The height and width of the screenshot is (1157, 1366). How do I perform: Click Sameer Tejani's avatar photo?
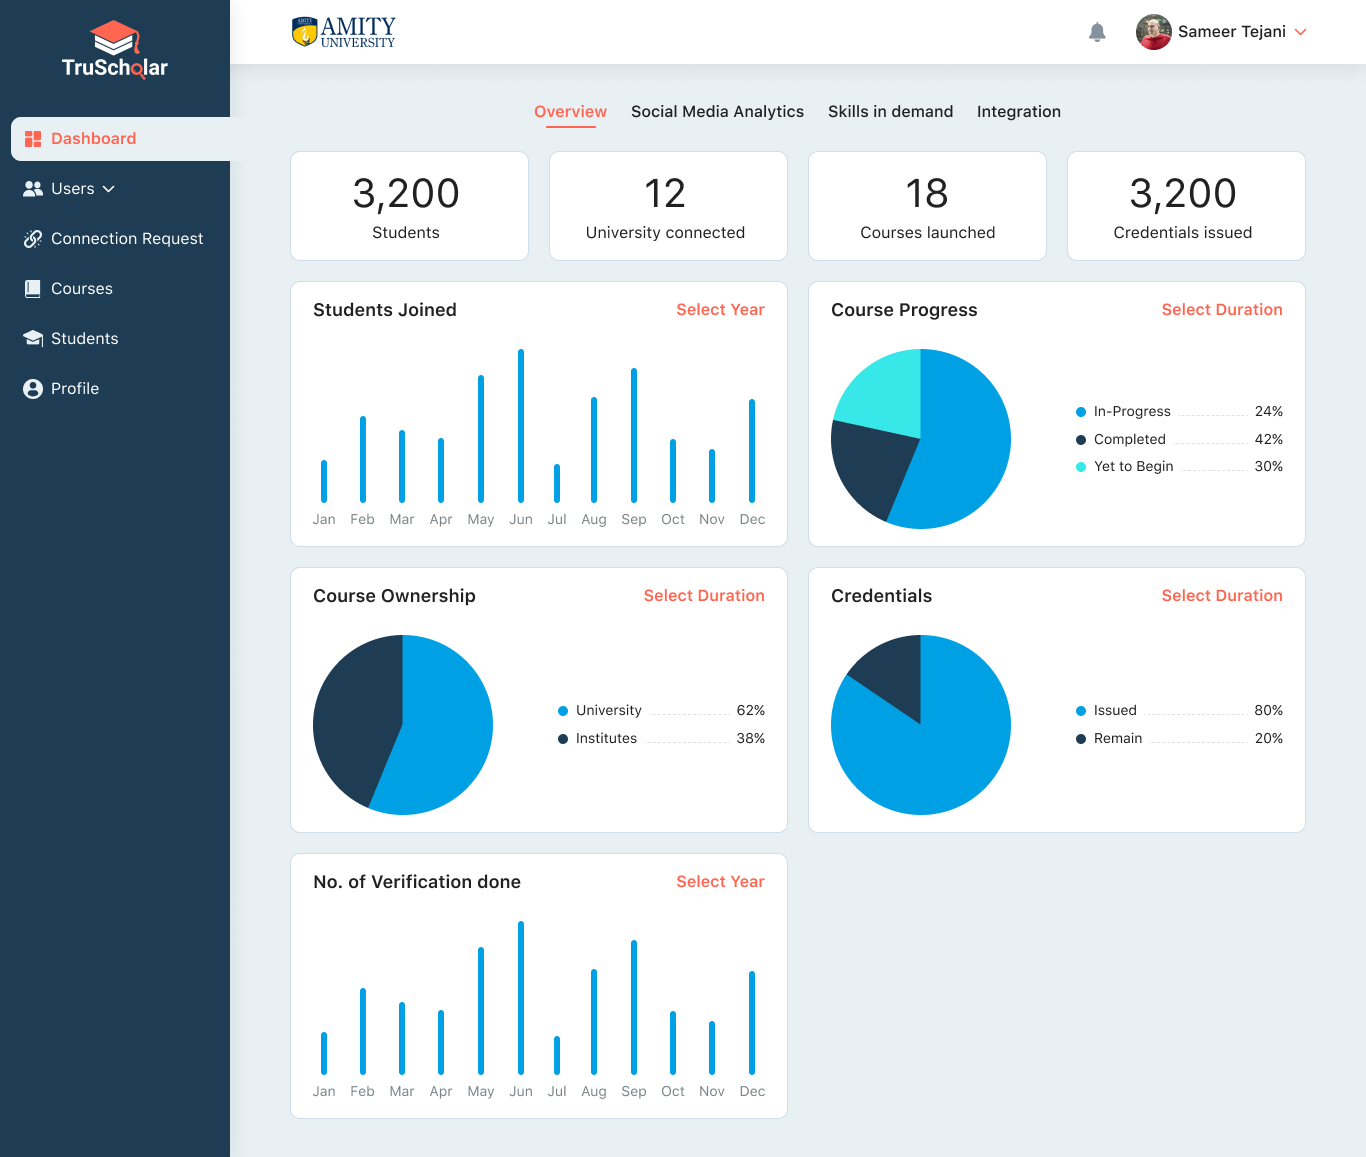pos(1153,32)
